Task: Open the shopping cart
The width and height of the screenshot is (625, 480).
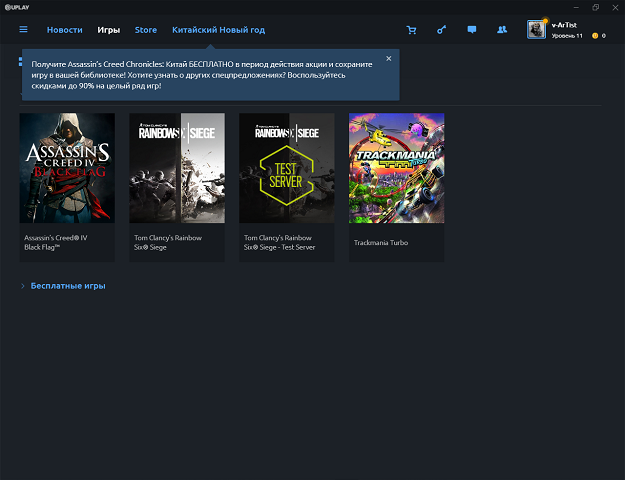Action: pyautogui.click(x=411, y=30)
